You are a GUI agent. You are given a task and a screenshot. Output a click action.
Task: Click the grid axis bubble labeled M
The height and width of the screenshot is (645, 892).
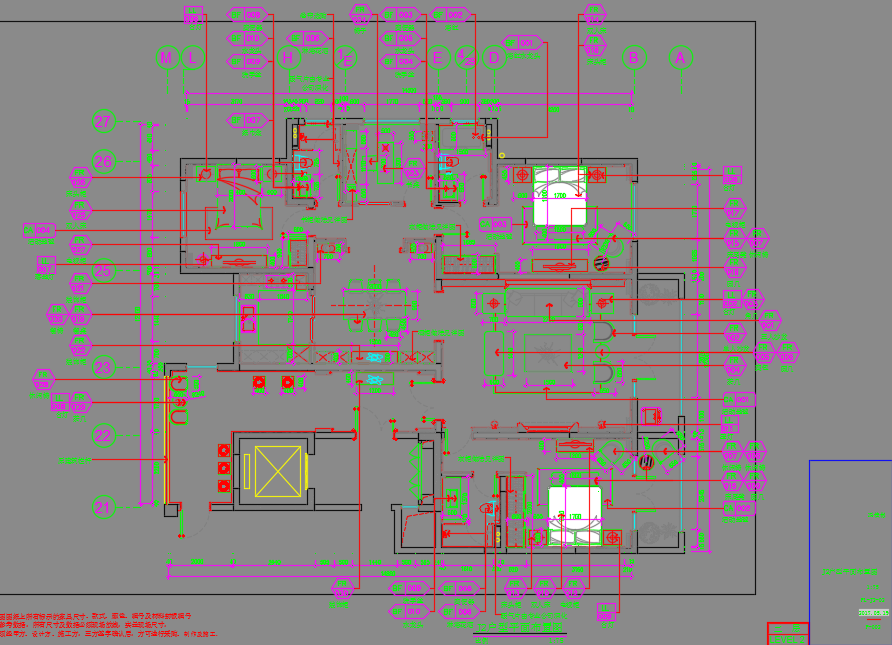coord(167,58)
